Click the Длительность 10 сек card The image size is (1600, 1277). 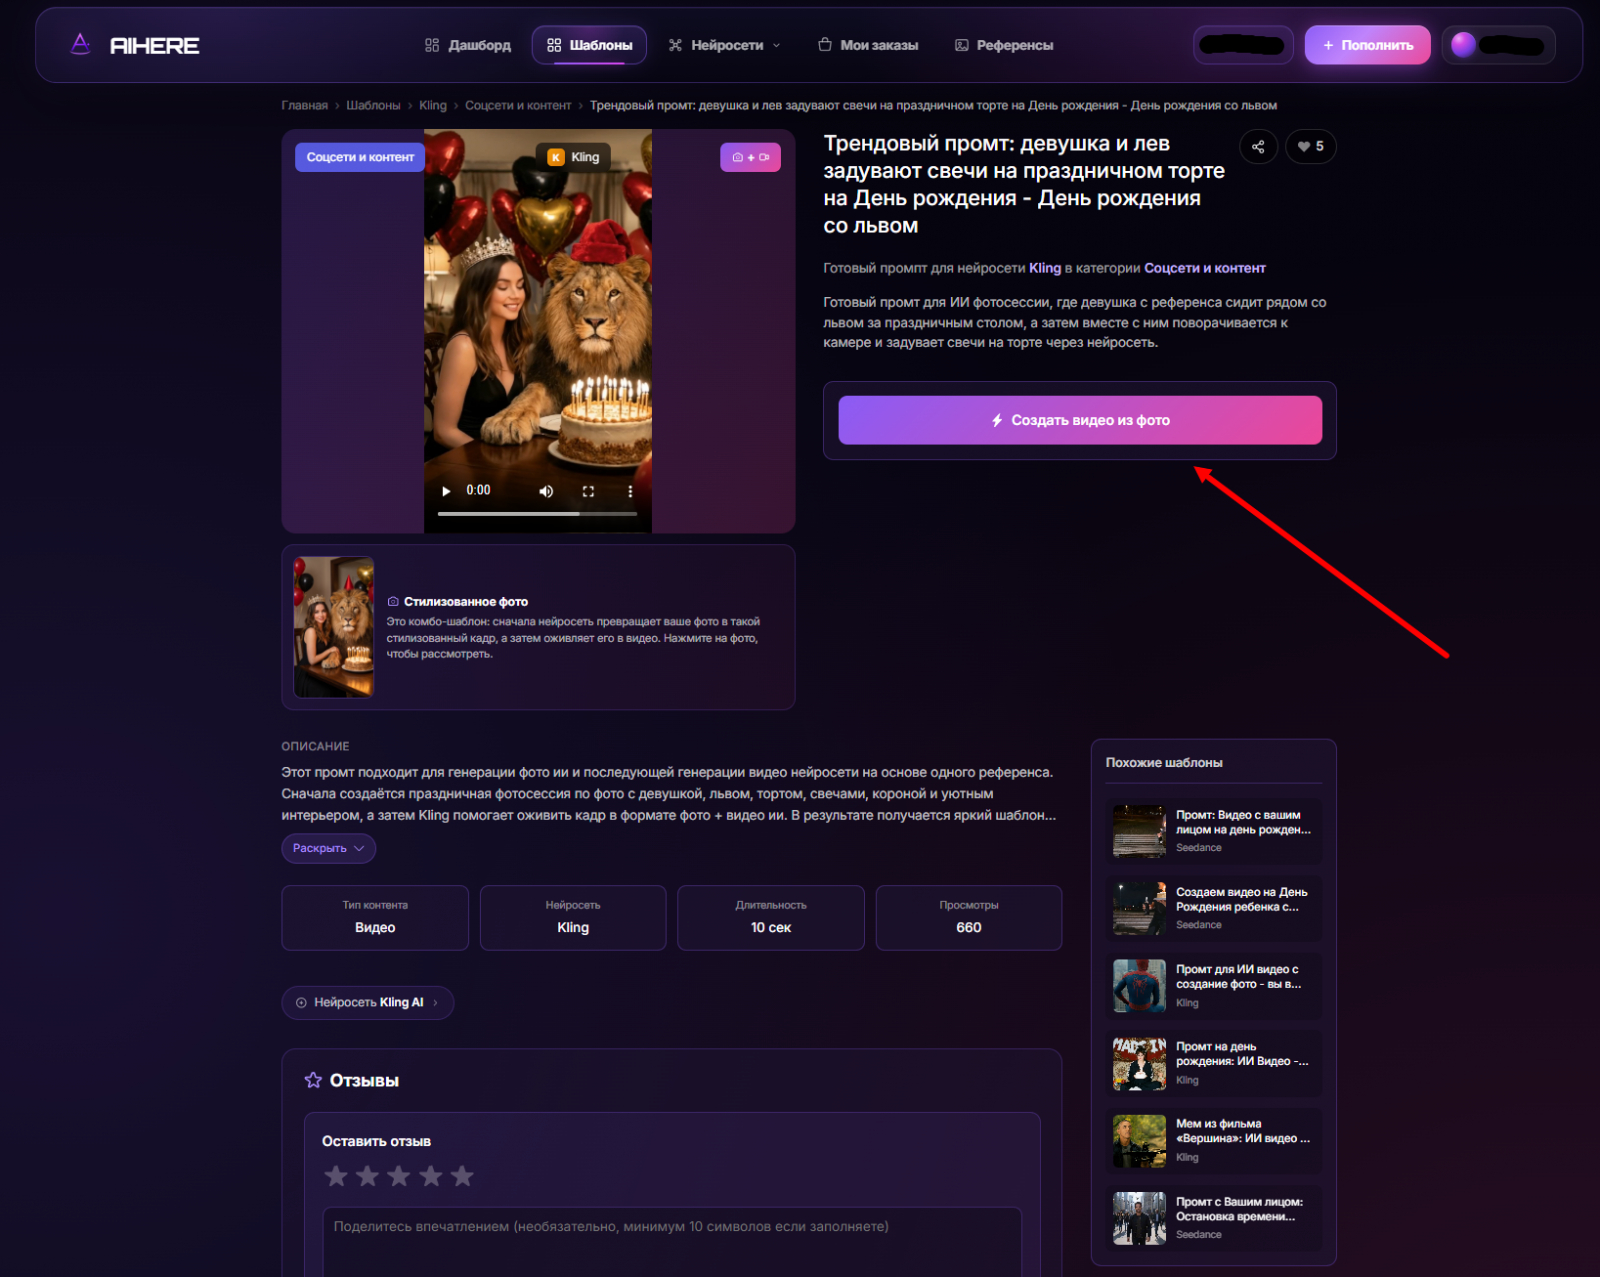771,917
